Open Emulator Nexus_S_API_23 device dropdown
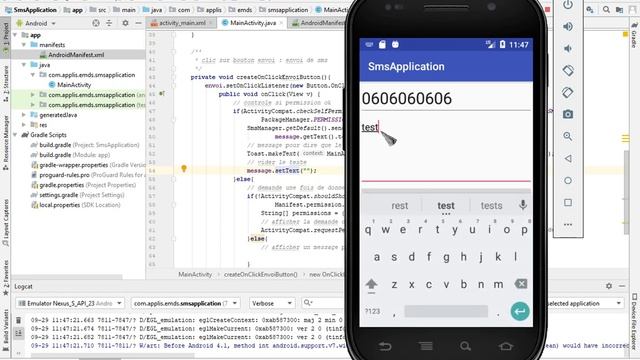 click(x=70, y=303)
